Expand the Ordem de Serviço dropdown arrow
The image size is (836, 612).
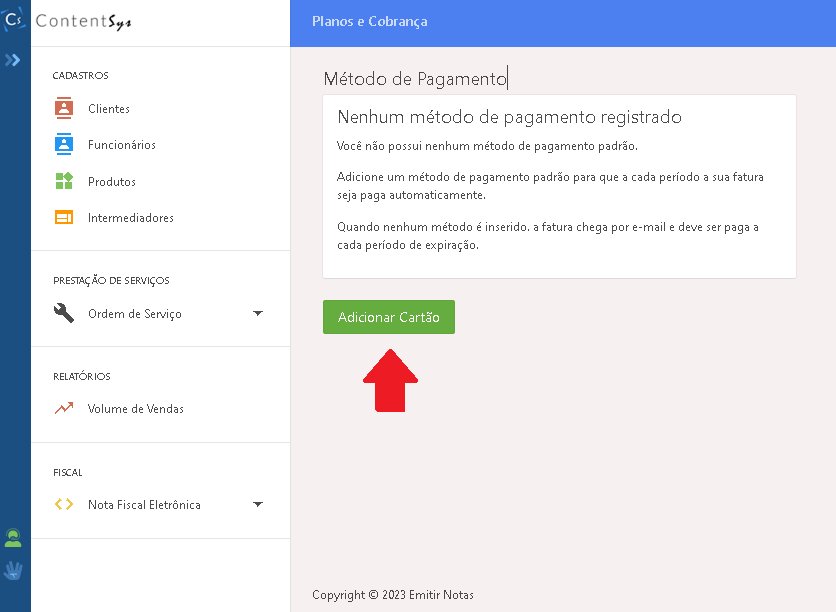point(257,313)
